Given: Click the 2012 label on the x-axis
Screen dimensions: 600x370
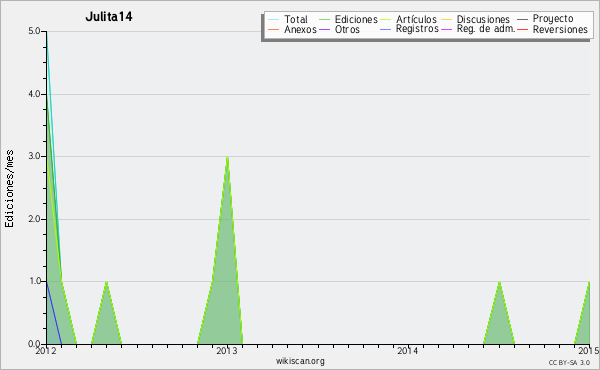Looking at the screenshot, I should pyautogui.click(x=46, y=350).
